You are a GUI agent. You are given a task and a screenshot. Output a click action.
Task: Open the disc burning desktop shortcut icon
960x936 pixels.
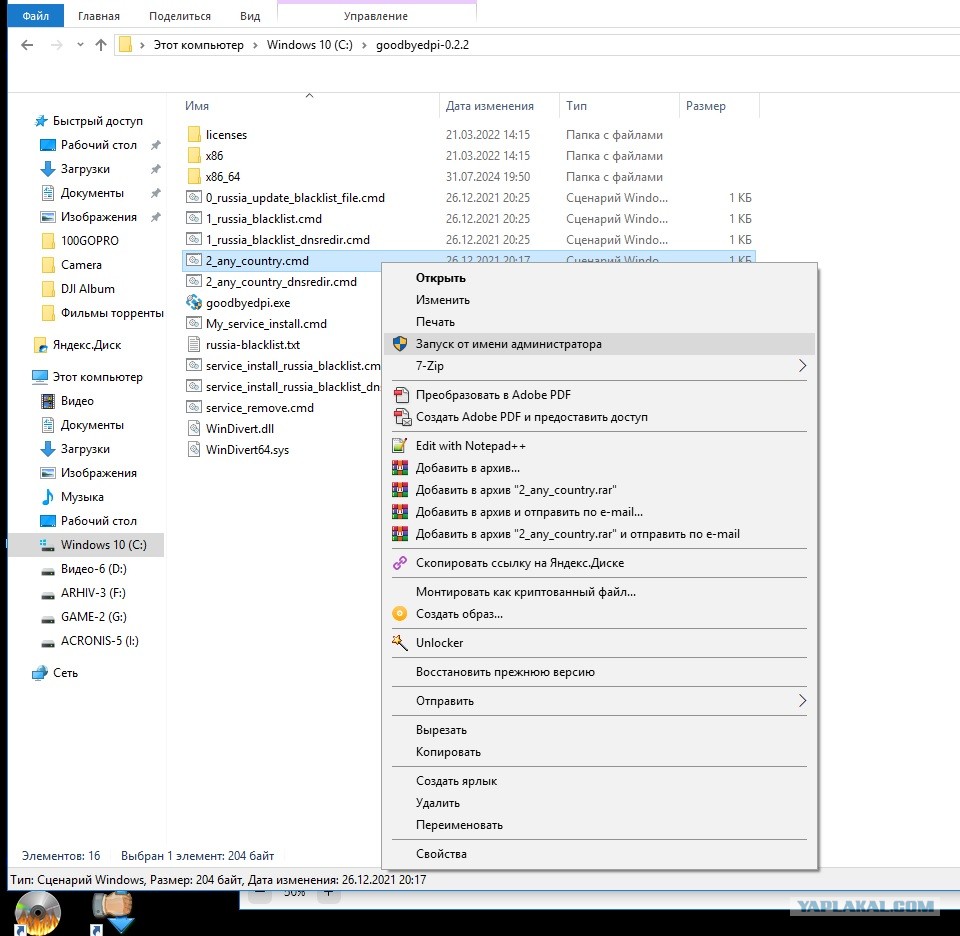coord(37,913)
